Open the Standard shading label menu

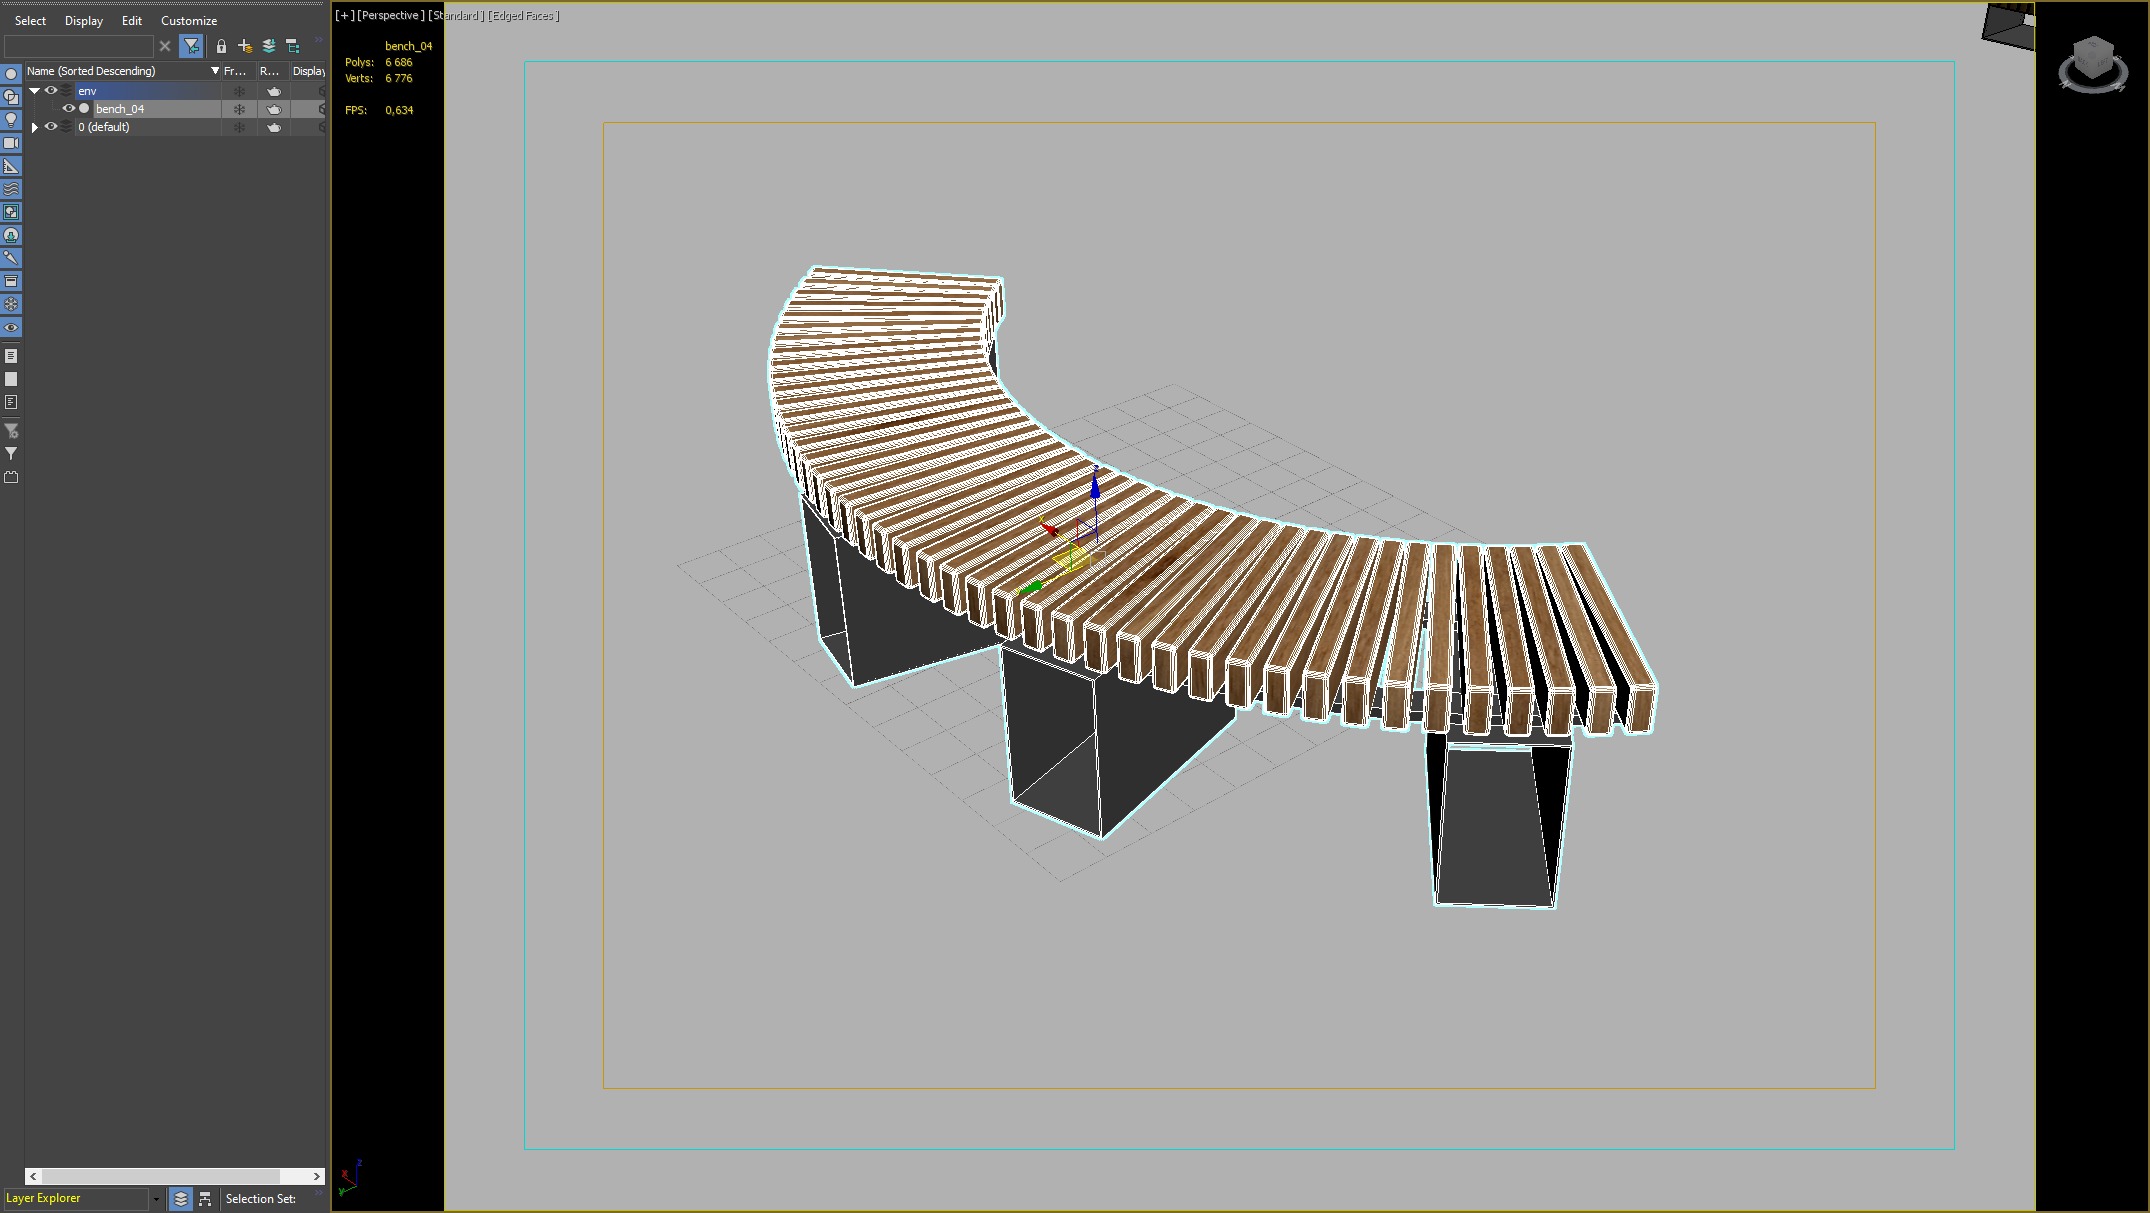(x=457, y=15)
